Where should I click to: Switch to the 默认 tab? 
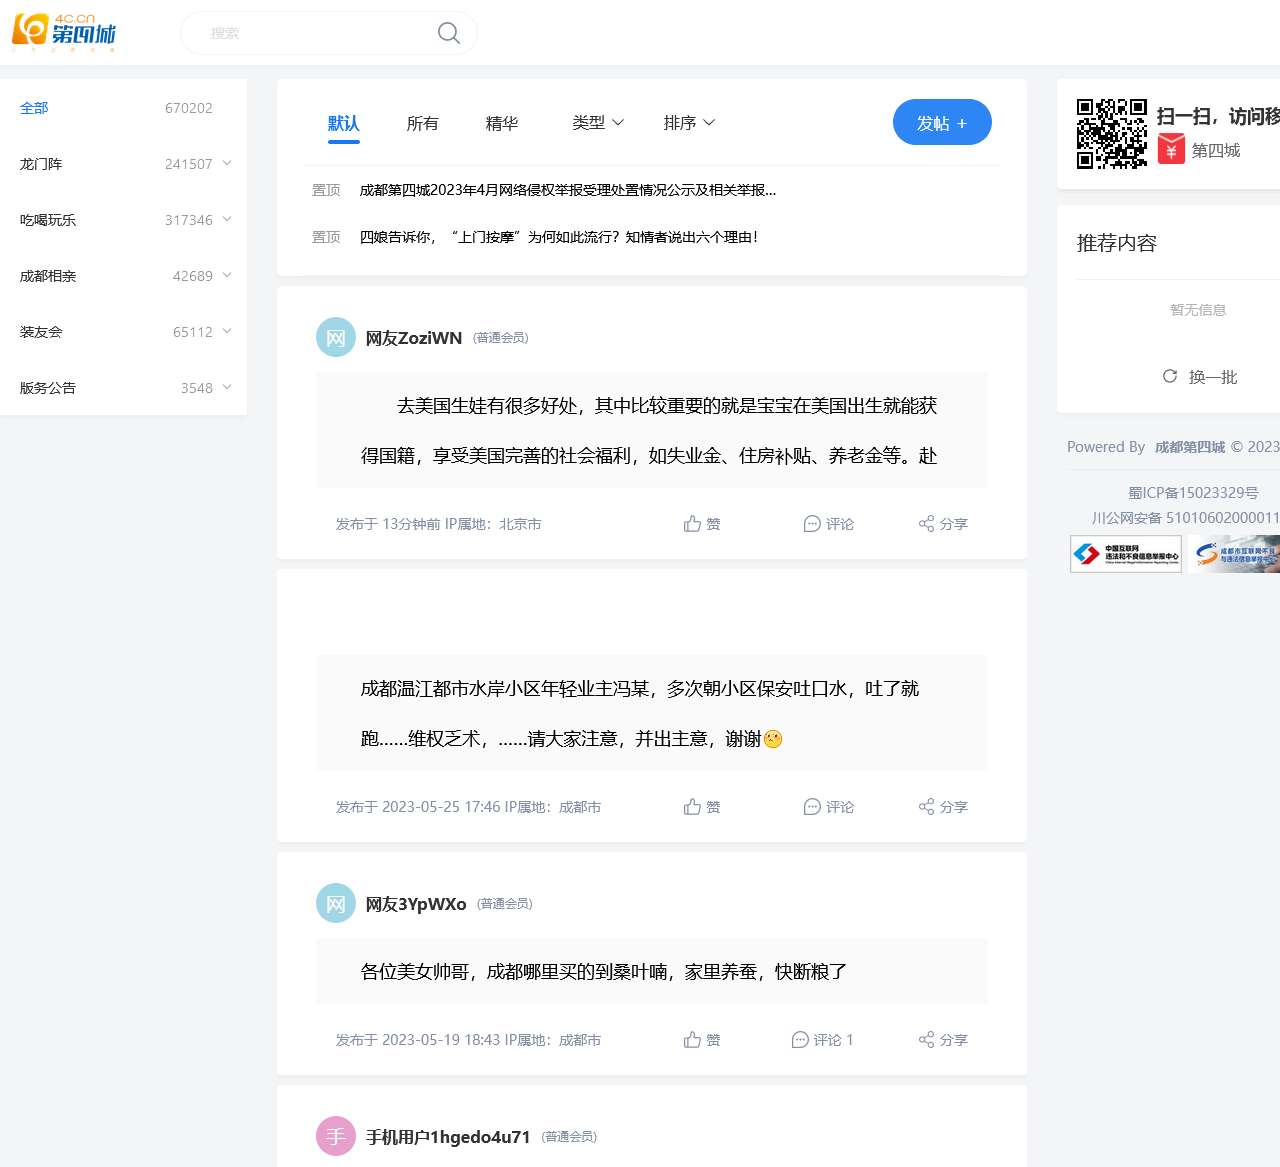(x=343, y=123)
